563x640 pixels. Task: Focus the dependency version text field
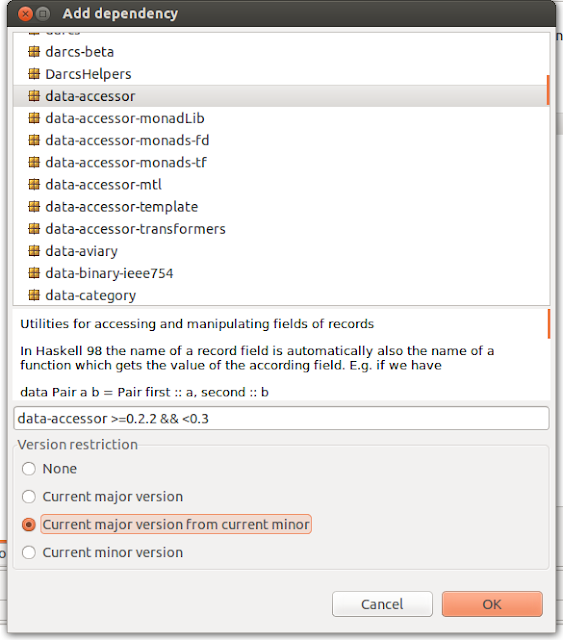[281, 418]
